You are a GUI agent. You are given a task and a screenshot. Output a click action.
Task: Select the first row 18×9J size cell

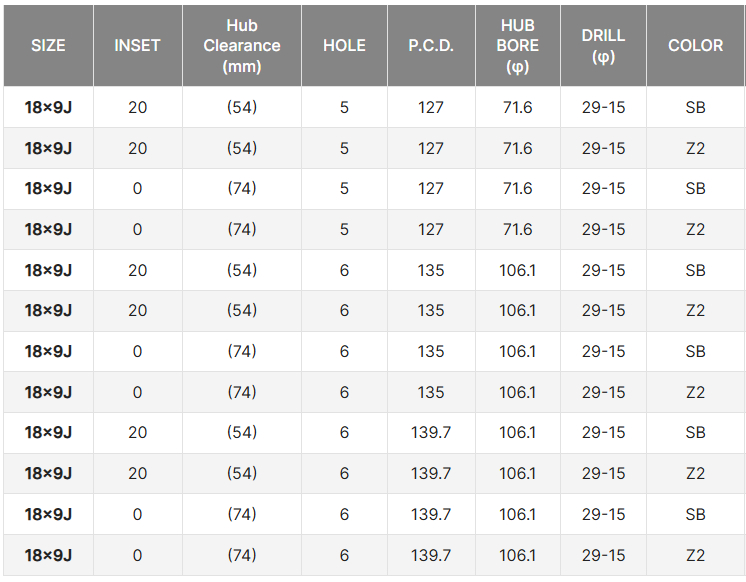pyautogui.click(x=48, y=108)
